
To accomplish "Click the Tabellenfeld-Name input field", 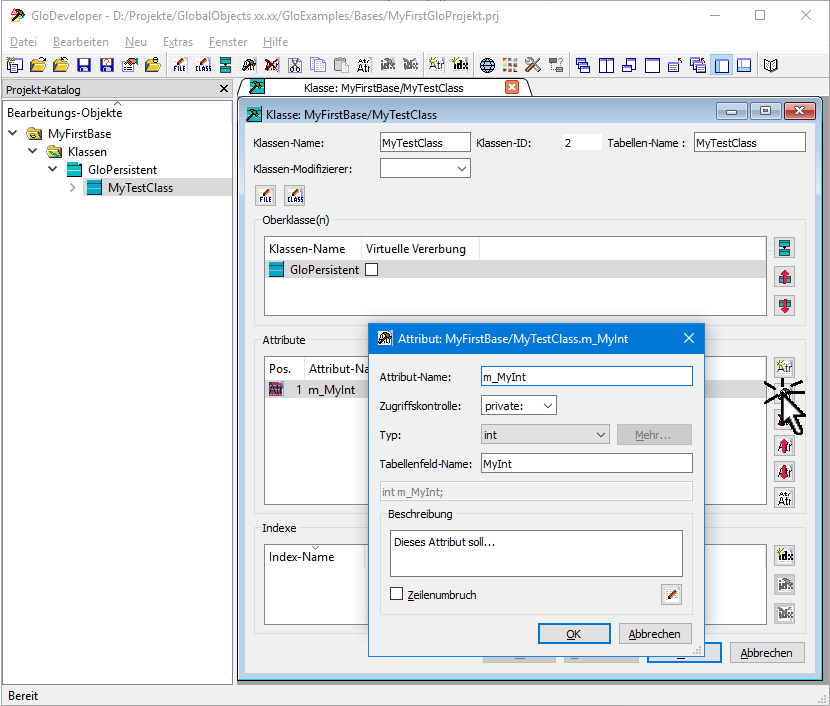I will (x=587, y=464).
